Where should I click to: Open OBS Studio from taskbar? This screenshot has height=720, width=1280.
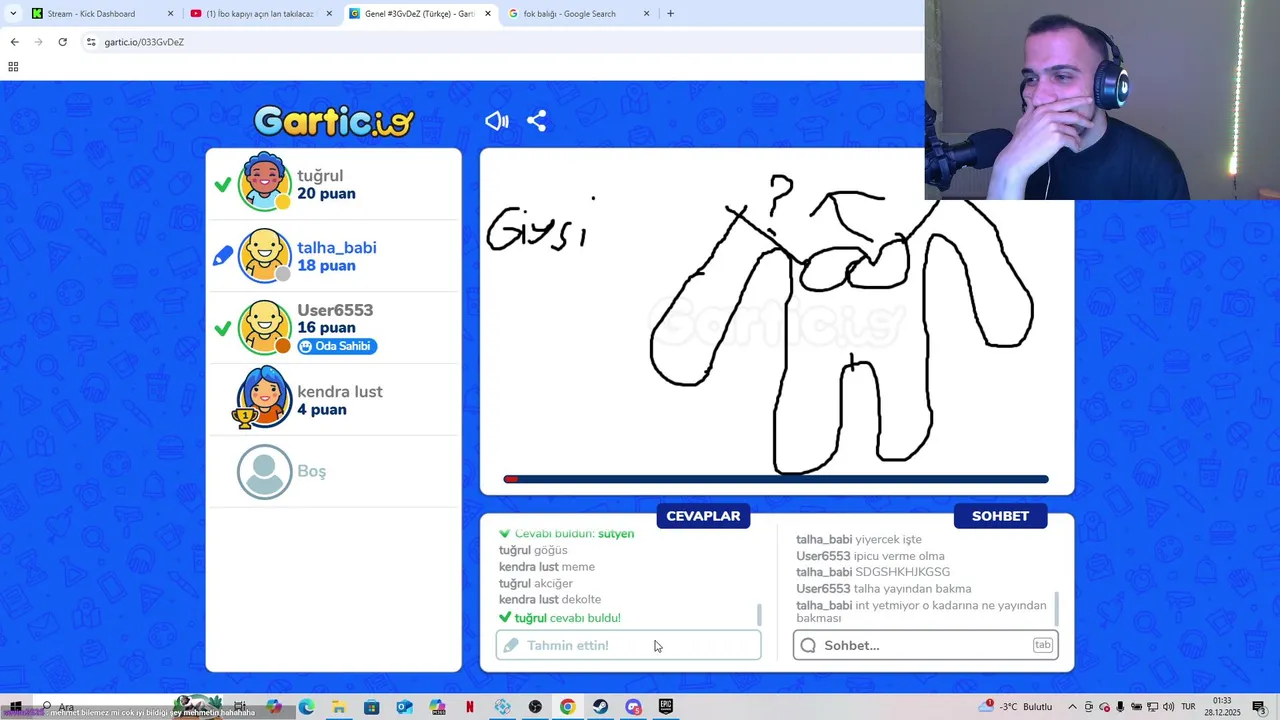535,707
